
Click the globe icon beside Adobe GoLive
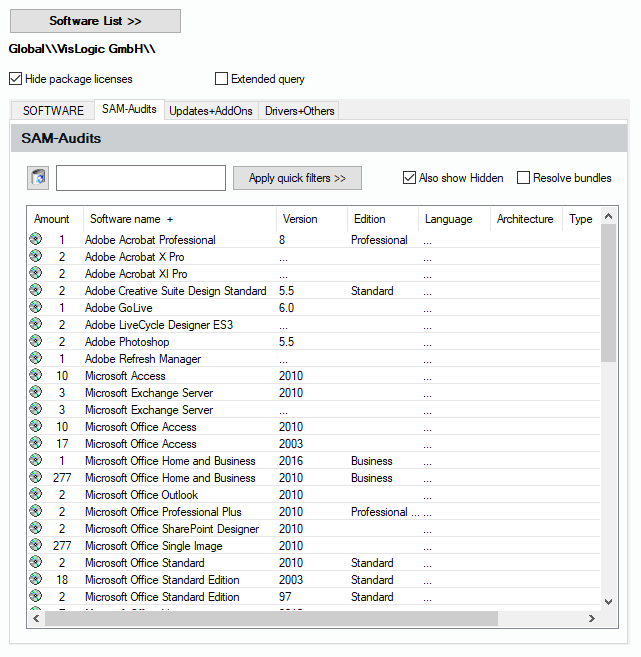(x=36, y=308)
